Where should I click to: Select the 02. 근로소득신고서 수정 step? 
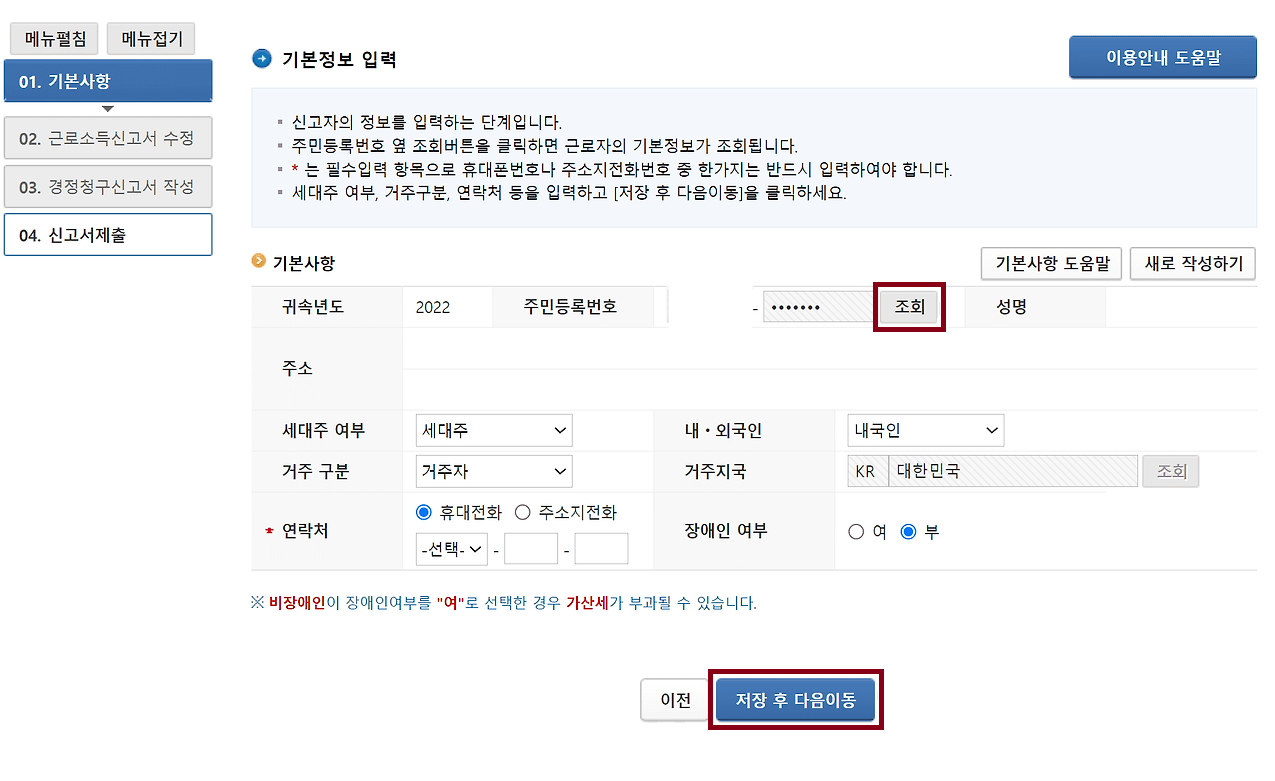107,137
